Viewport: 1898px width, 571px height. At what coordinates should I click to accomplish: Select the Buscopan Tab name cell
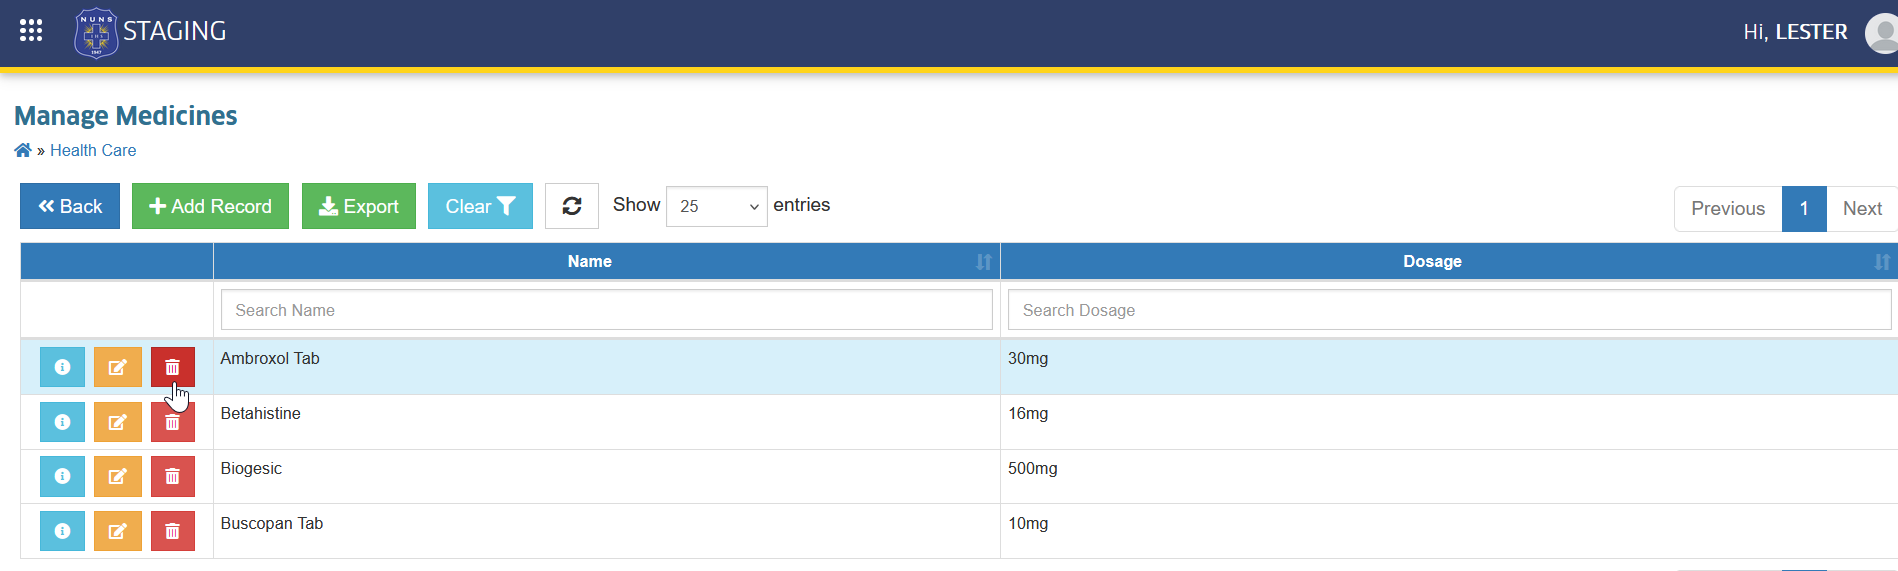[x=606, y=531]
